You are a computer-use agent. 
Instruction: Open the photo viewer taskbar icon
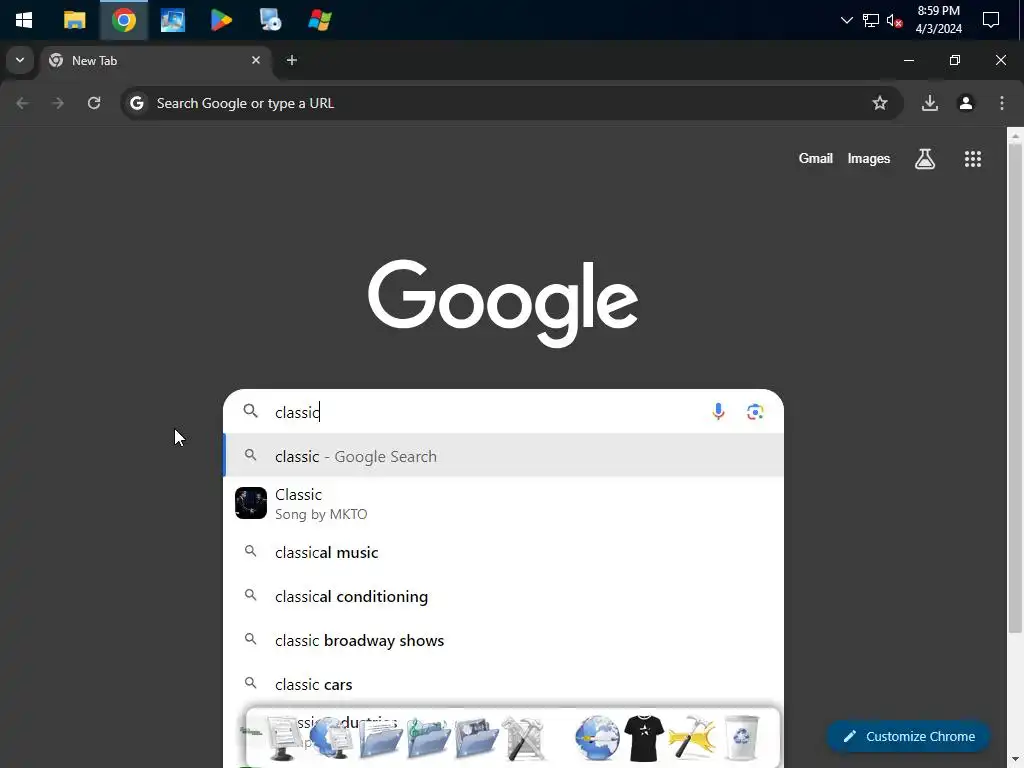point(172,20)
